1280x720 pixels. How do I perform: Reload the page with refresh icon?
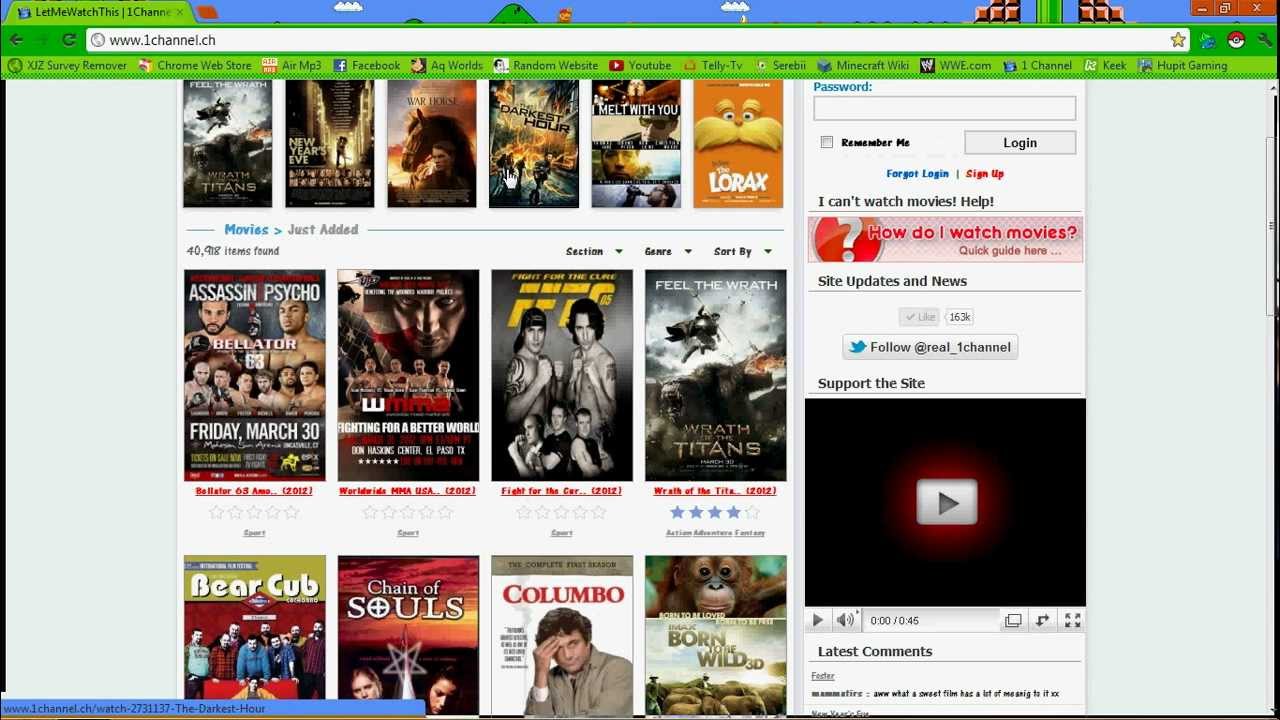pos(68,40)
